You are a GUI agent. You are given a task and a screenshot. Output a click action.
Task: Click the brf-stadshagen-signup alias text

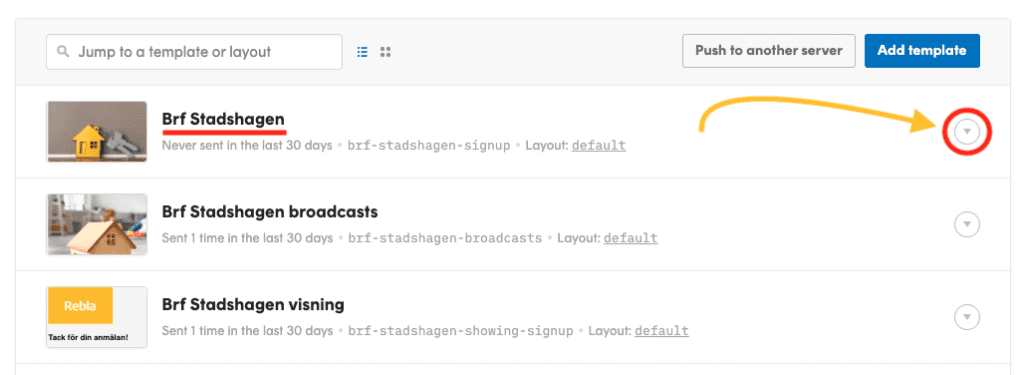[429, 145]
